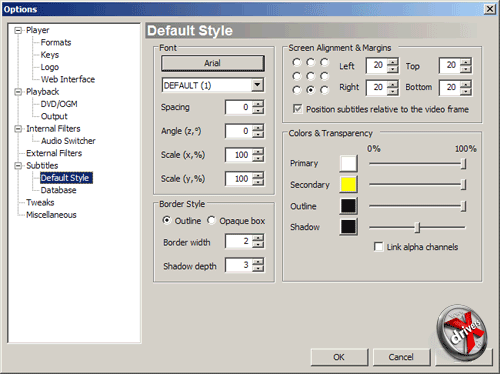Click the Outline transparency slider
500x374 pixels.
click(x=417, y=206)
